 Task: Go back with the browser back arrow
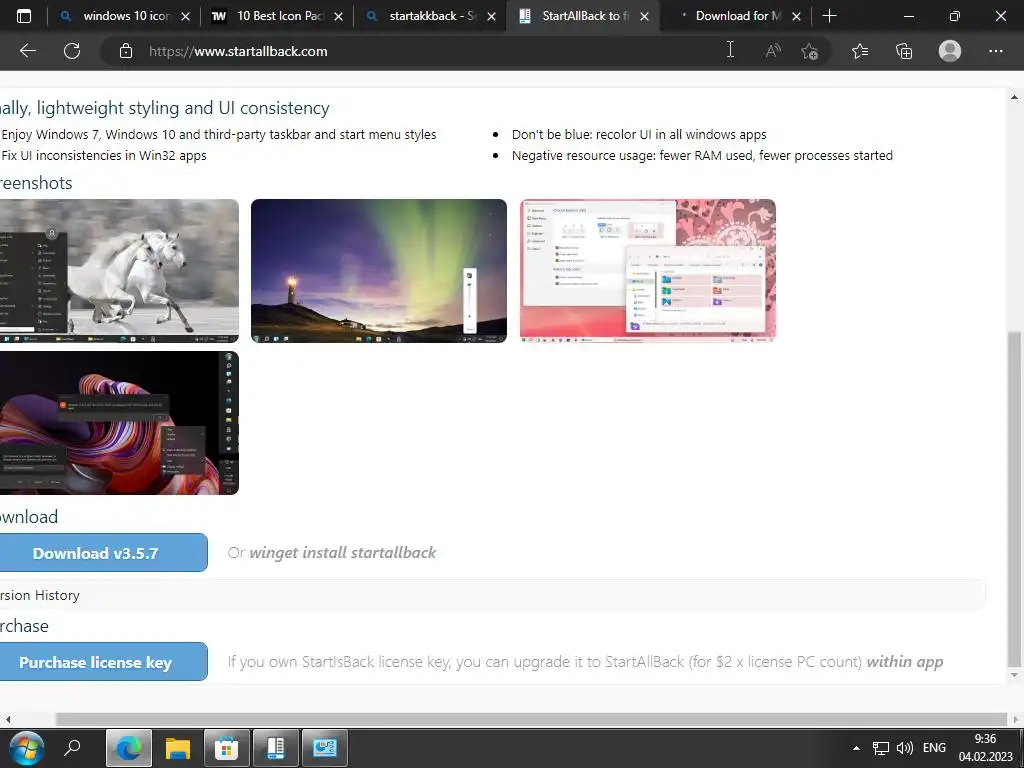[x=27, y=51]
